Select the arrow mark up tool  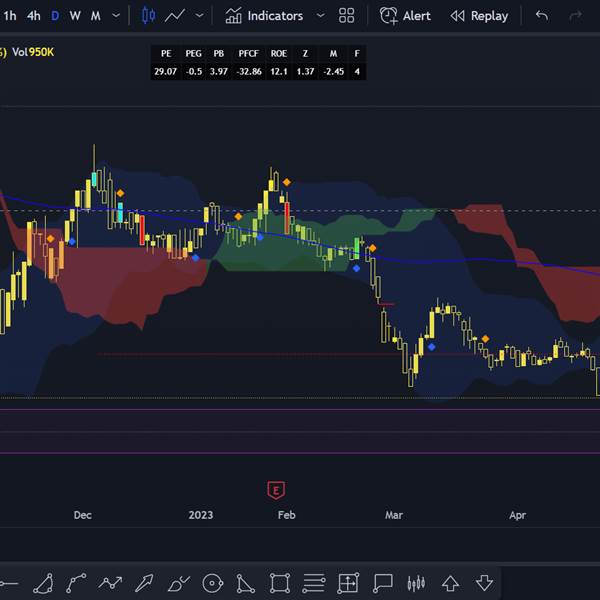tap(450, 583)
